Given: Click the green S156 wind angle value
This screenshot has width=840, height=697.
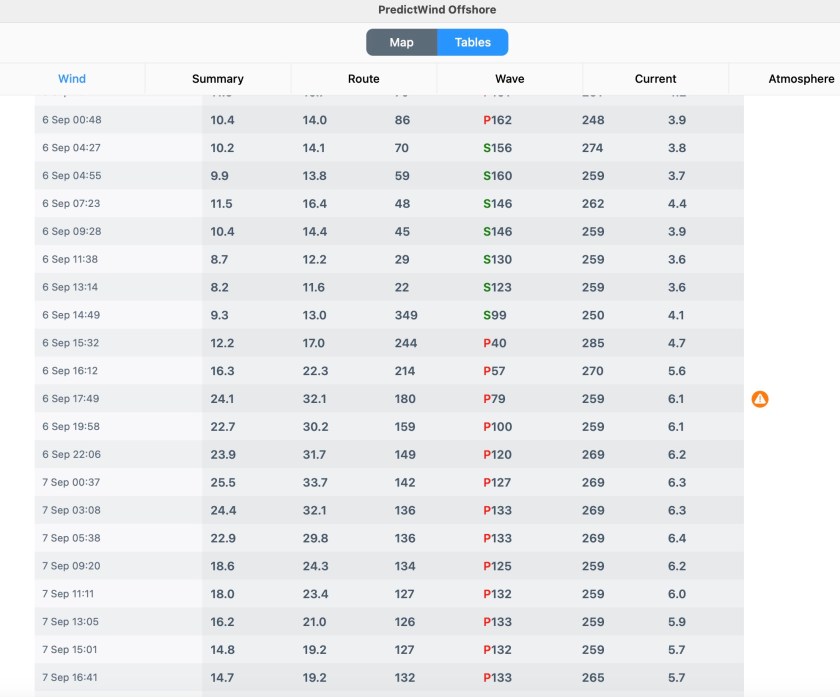Looking at the screenshot, I should point(497,148).
